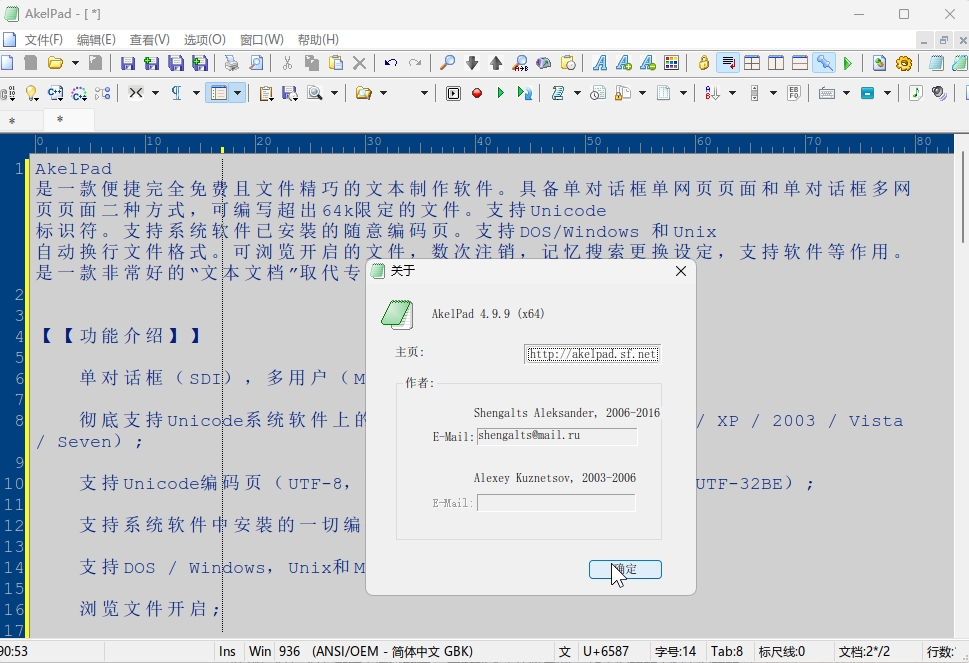Image resolution: width=969 pixels, height=663 pixels.
Task: Toggle the read-only padlock icon
Action: (x=704, y=62)
